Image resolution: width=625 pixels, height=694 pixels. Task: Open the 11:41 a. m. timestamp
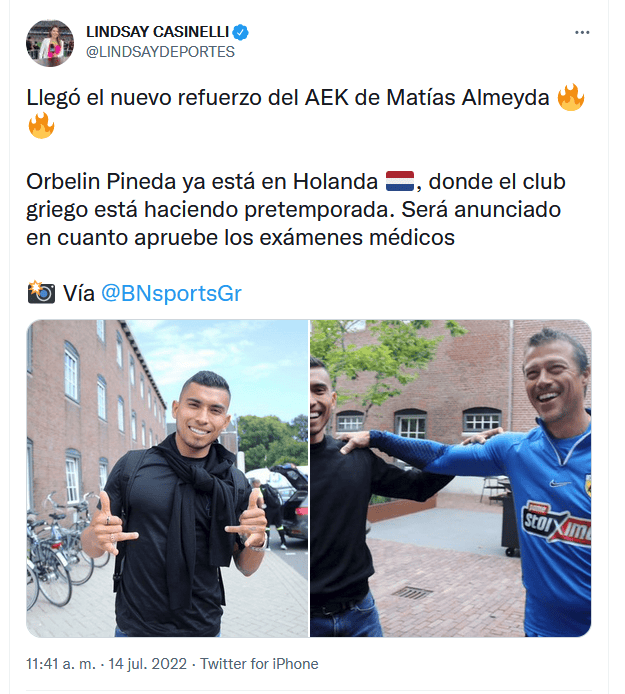click(x=61, y=664)
